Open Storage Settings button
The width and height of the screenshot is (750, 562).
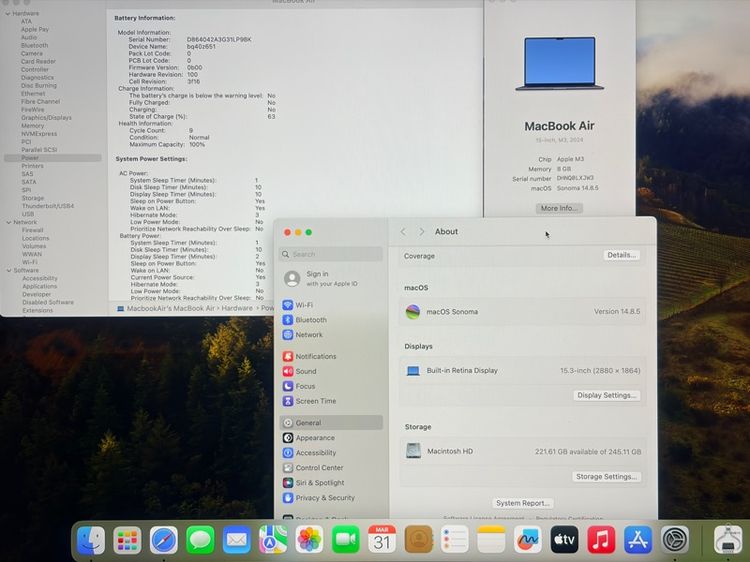606,476
